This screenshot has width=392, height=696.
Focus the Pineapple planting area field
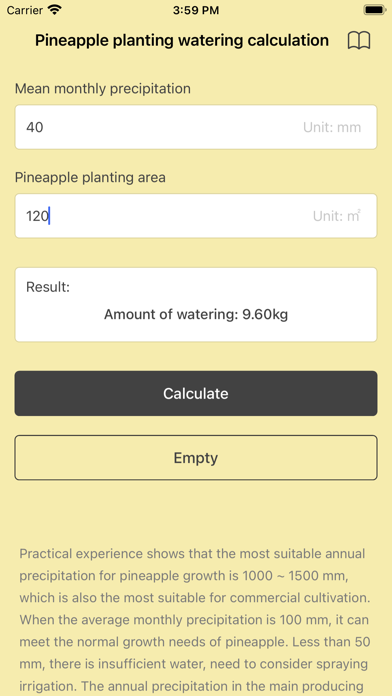196,216
